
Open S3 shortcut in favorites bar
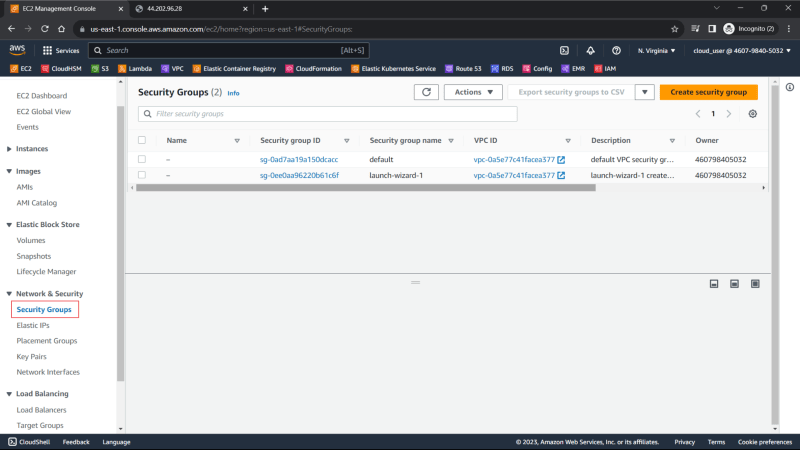pos(100,68)
